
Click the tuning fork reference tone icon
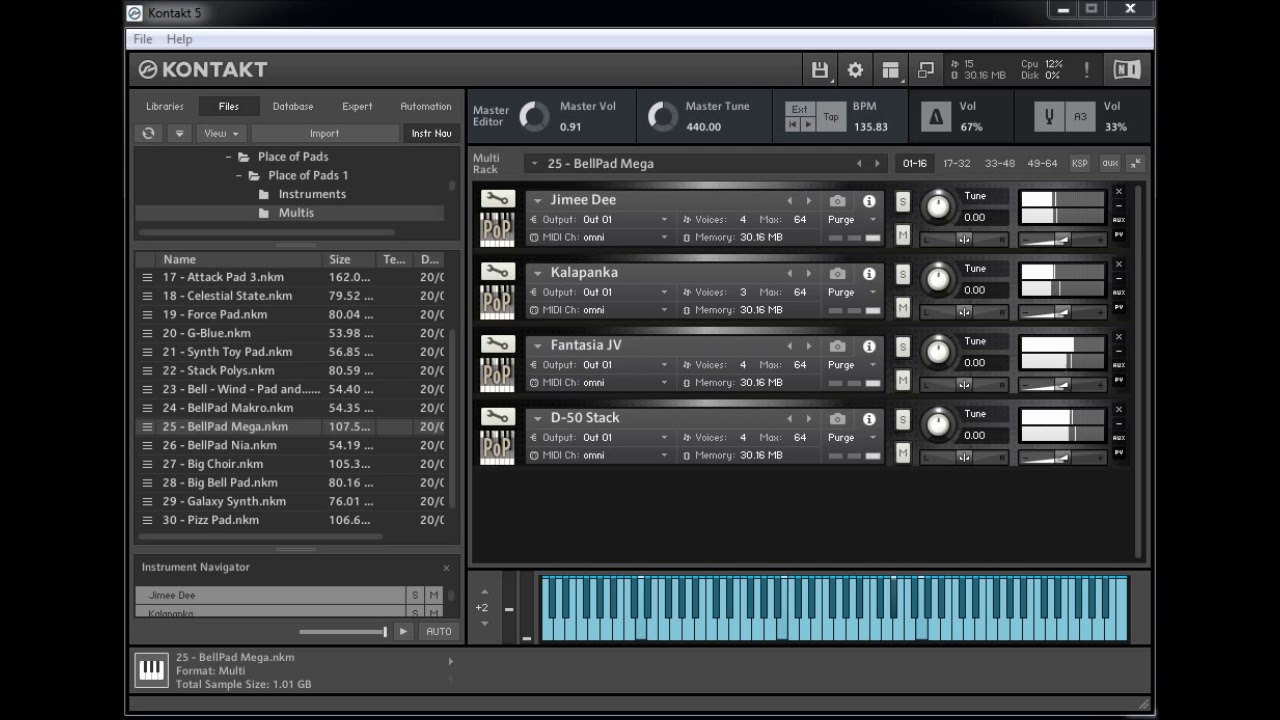pos(1049,117)
